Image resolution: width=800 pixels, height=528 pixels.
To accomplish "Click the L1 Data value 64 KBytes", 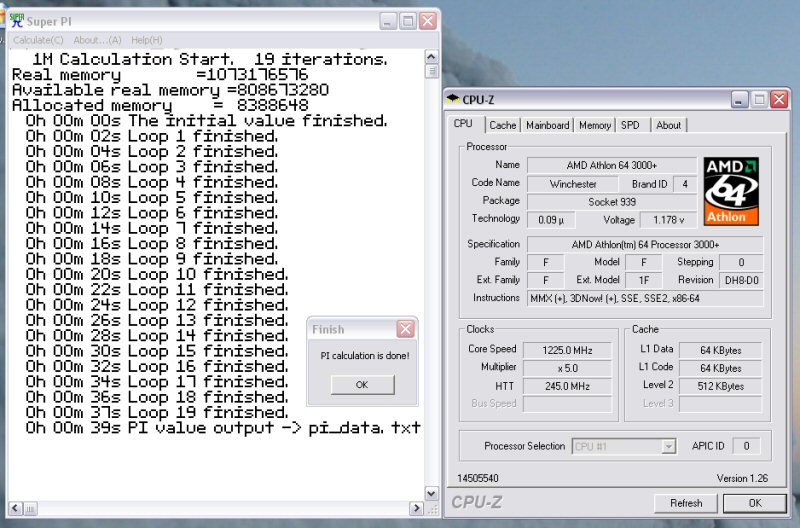I will (x=720, y=350).
